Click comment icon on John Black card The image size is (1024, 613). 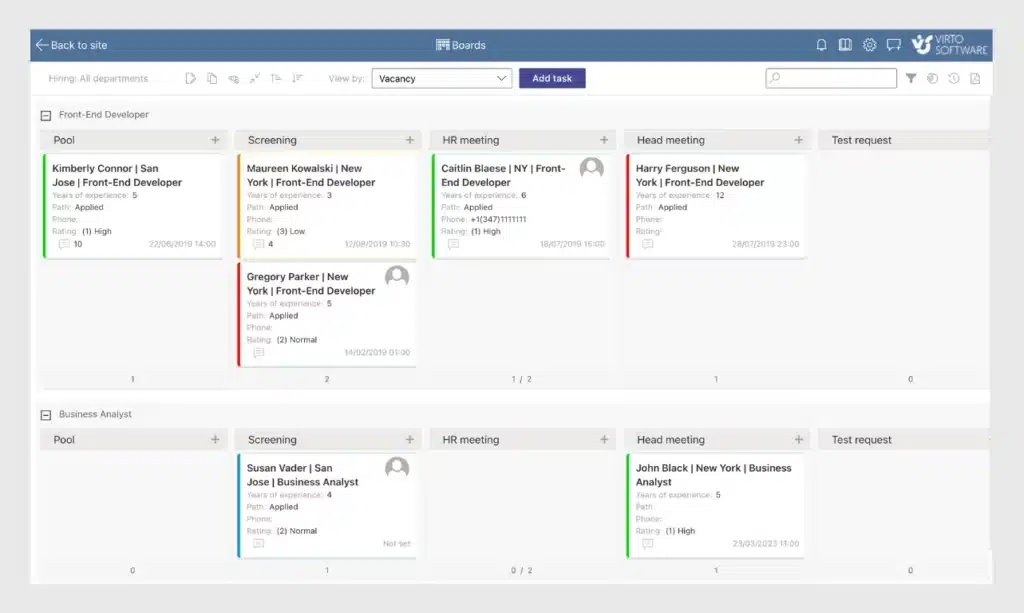coord(648,544)
